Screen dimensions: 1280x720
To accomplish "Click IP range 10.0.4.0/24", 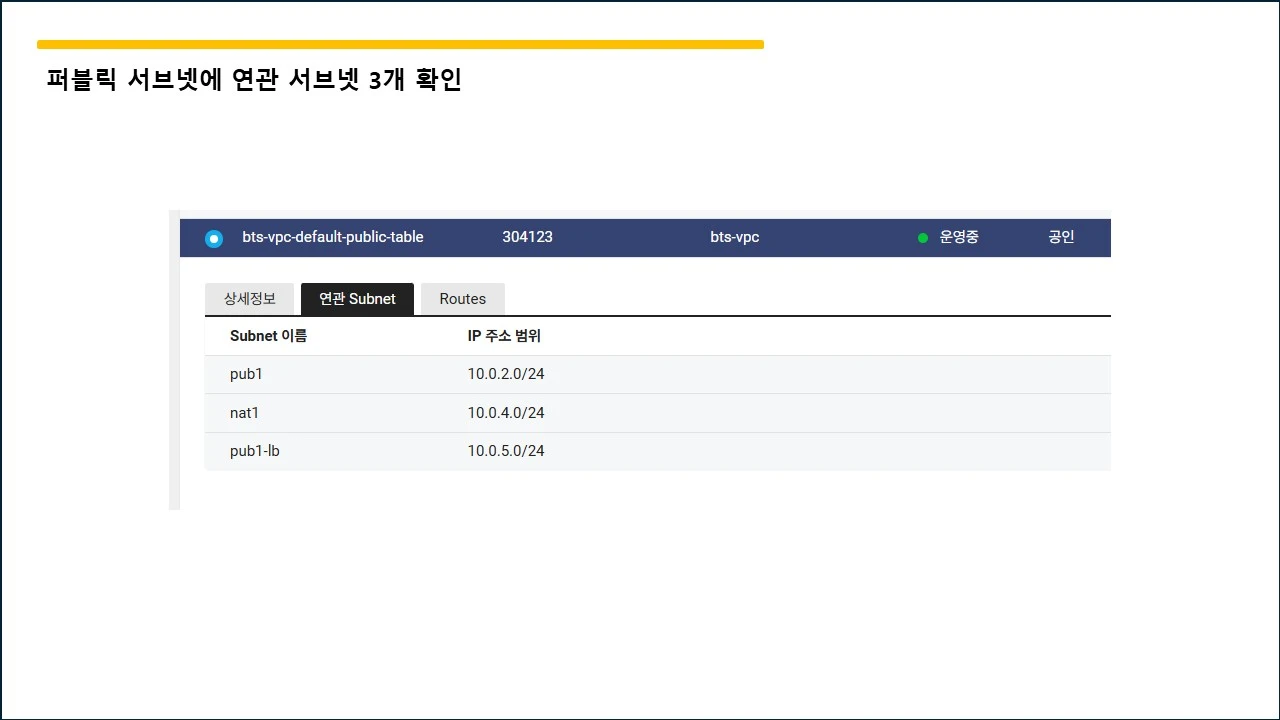I will [506, 413].
